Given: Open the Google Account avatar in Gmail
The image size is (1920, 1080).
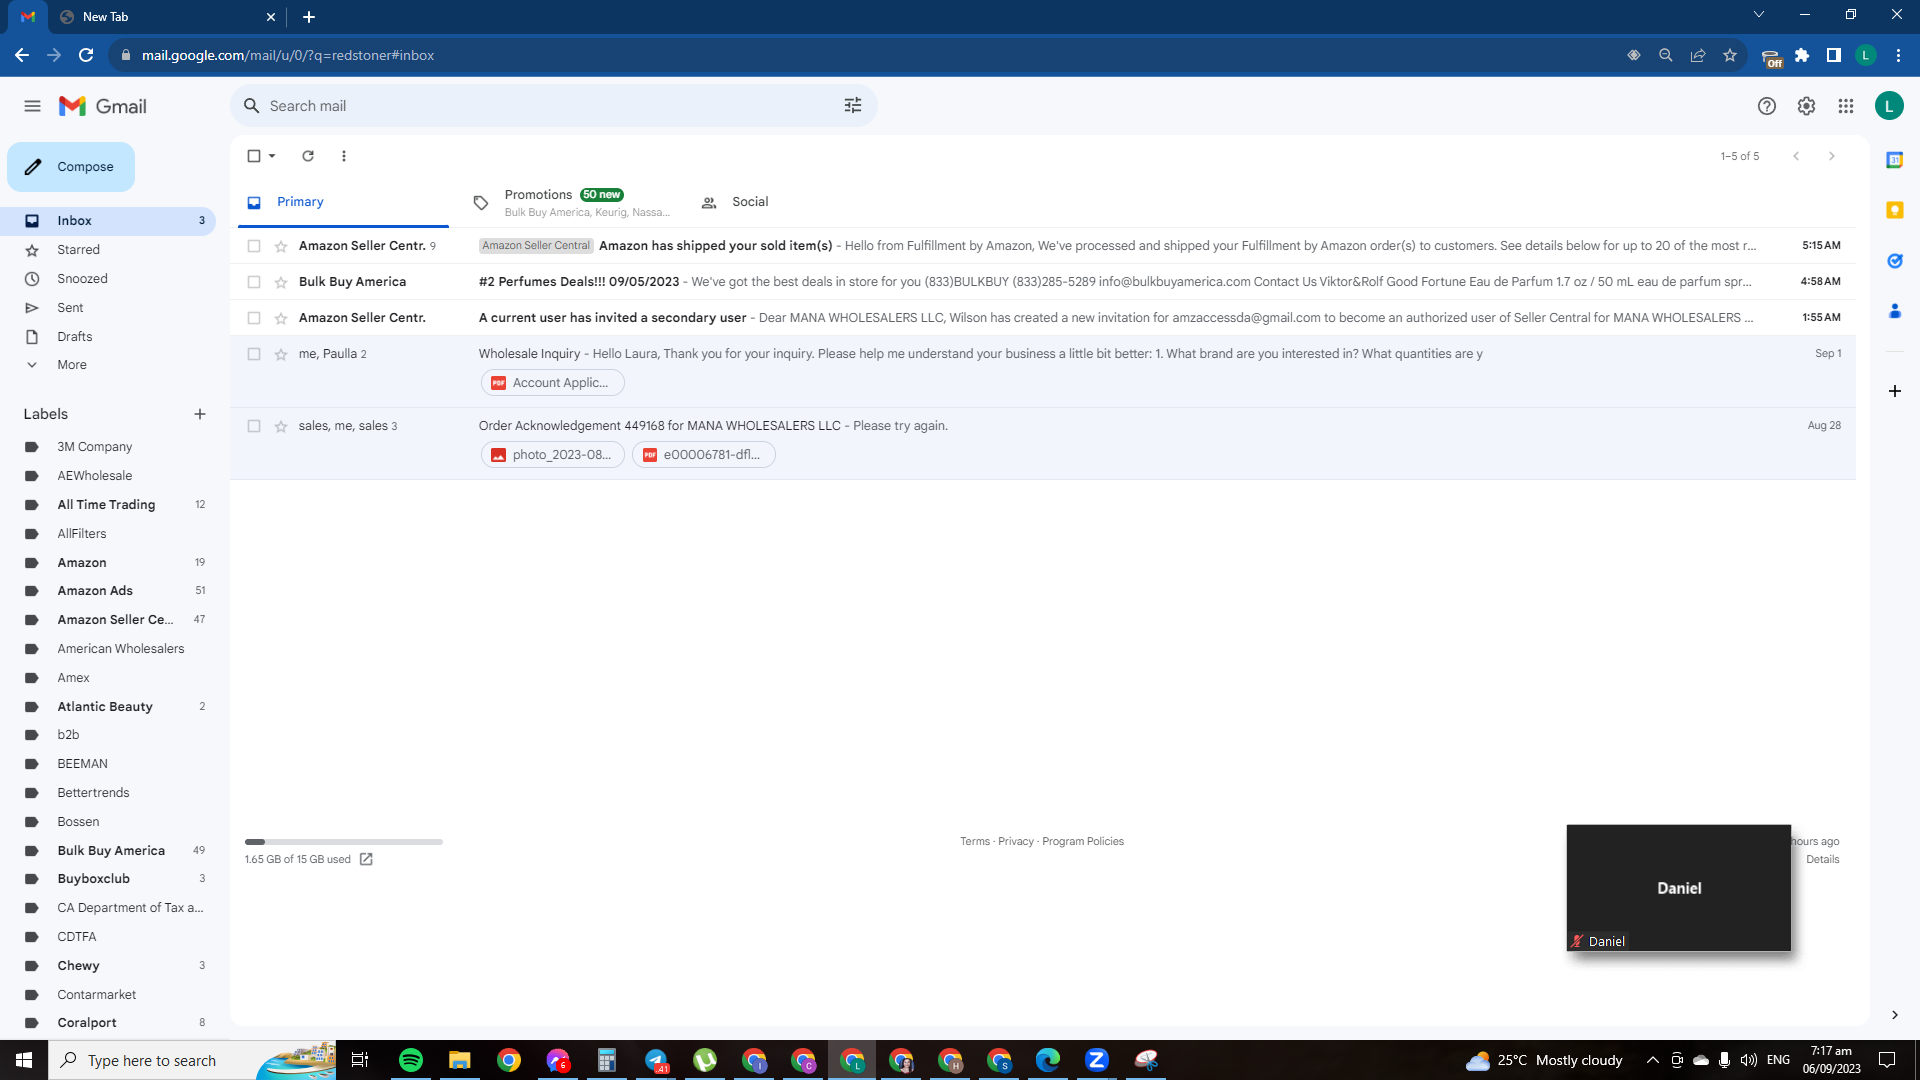Looking at the screenshot, I should (x=1889, y=106).
